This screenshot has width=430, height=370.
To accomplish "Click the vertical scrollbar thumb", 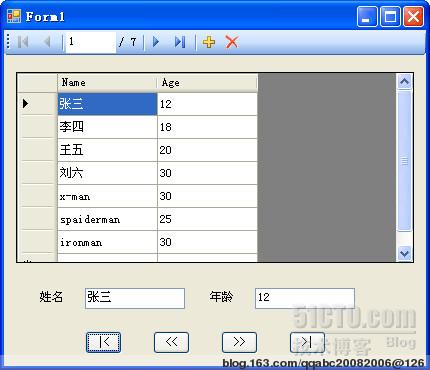I will [x=404, y=161].
